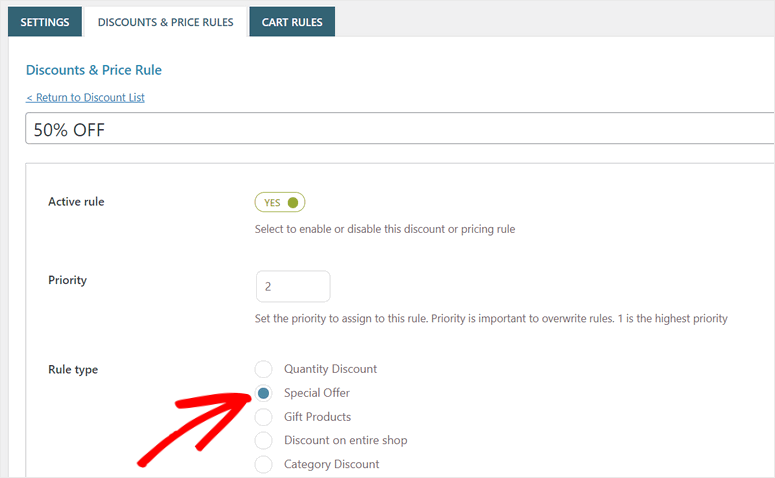Image resolution: width=775 pixels, height=478 pixels.
Task: Pick the Category Discount radio button
Action: click(264, 464)
